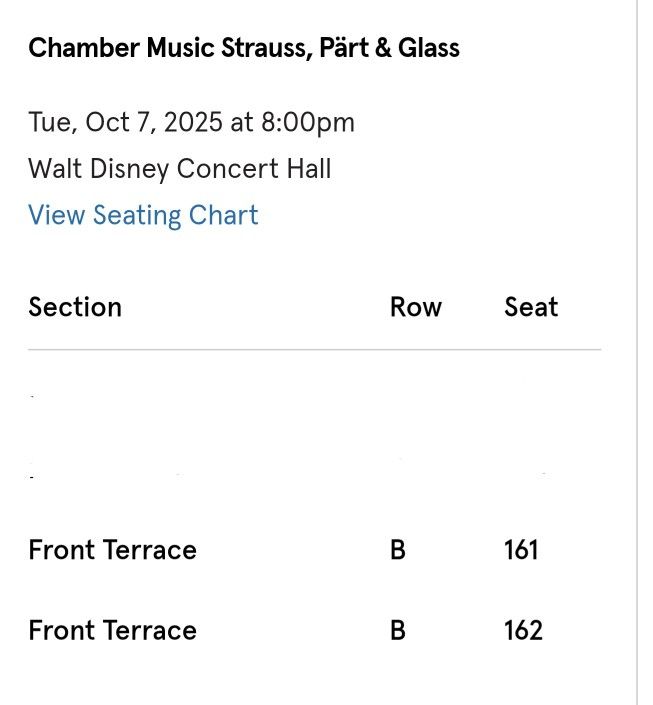Click the Seat column header
The height and width of the screenshot is (705, 653).
[x=531, y=307]
